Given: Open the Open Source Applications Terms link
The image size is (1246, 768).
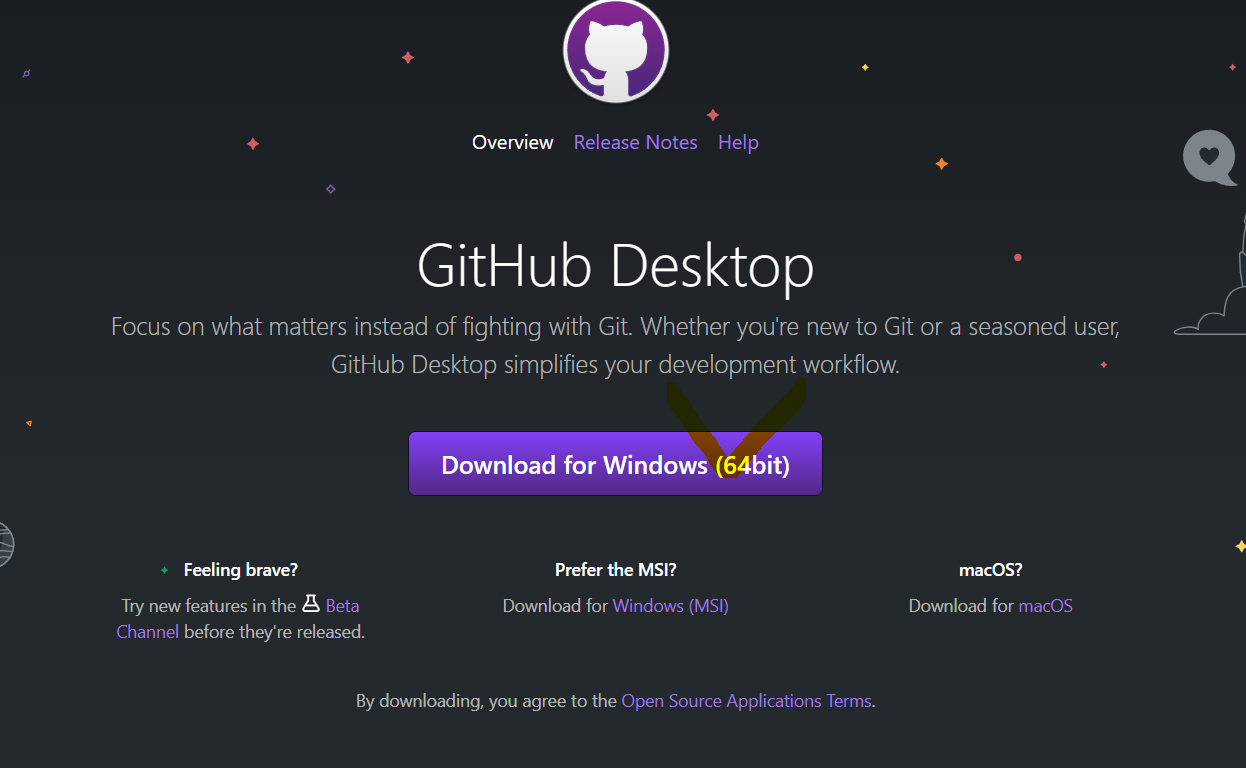Looking at the screenshot, I should tap(747, 701).
